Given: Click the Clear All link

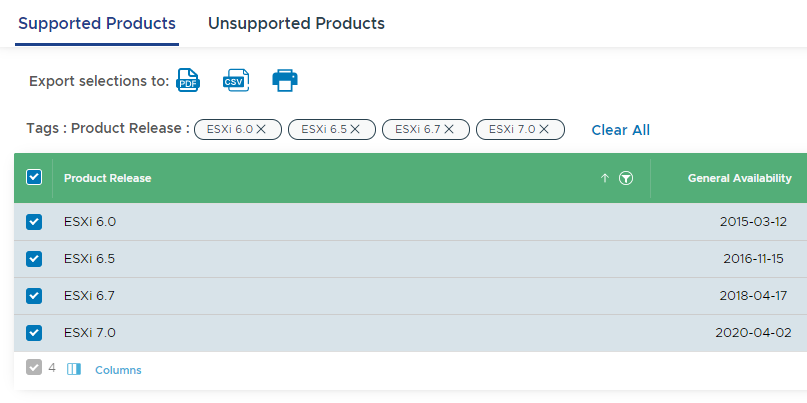Looking at the screenshot, I should [x=621, y=130].
